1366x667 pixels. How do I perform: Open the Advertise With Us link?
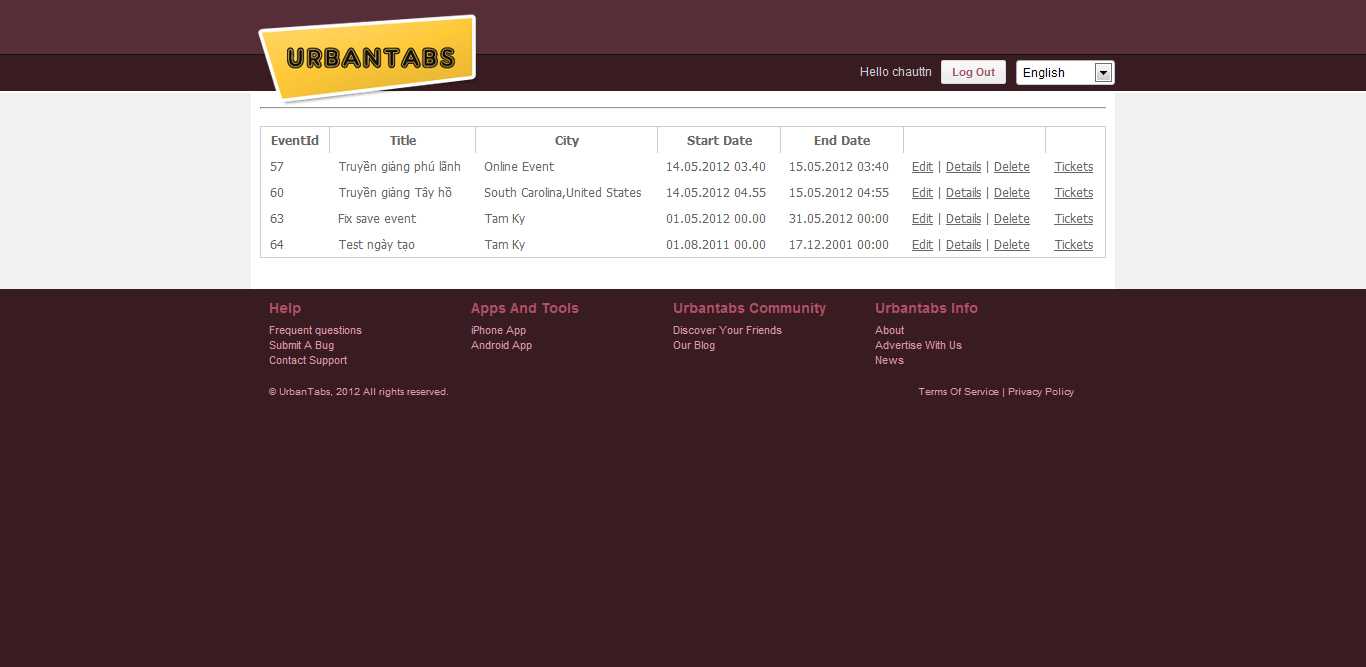tap(918, 345)
